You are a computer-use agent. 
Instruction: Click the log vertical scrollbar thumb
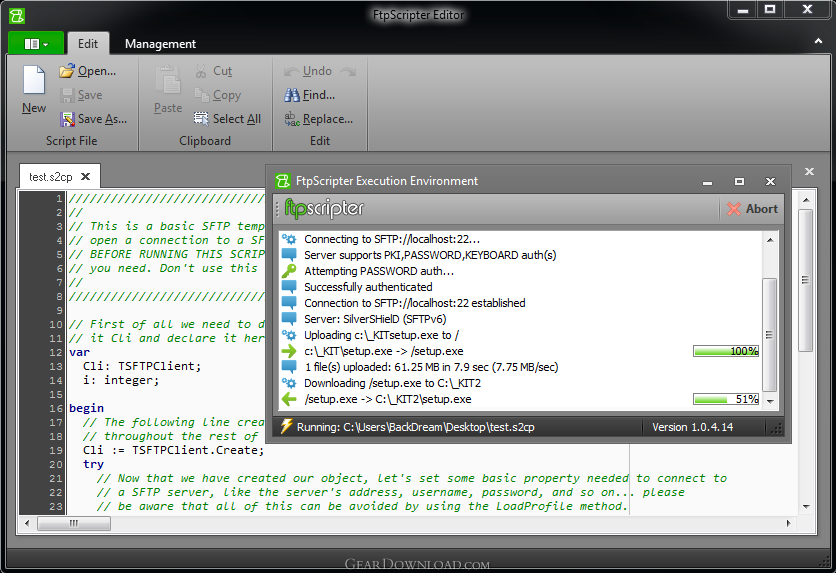pos(770,335)
